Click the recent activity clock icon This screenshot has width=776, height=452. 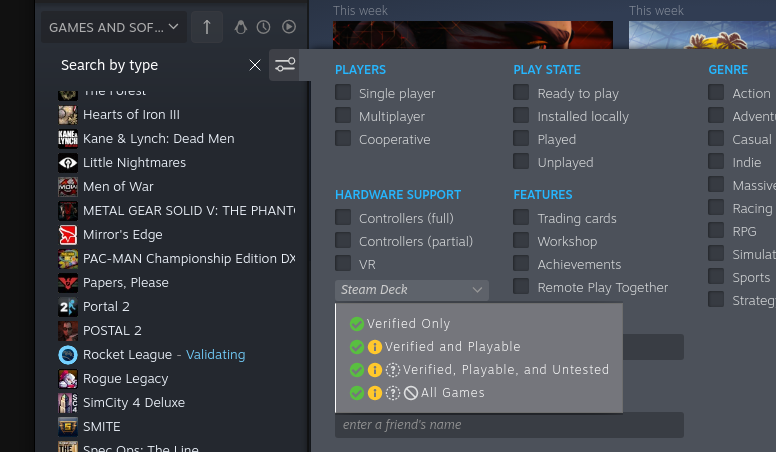(x=264, y=27)
